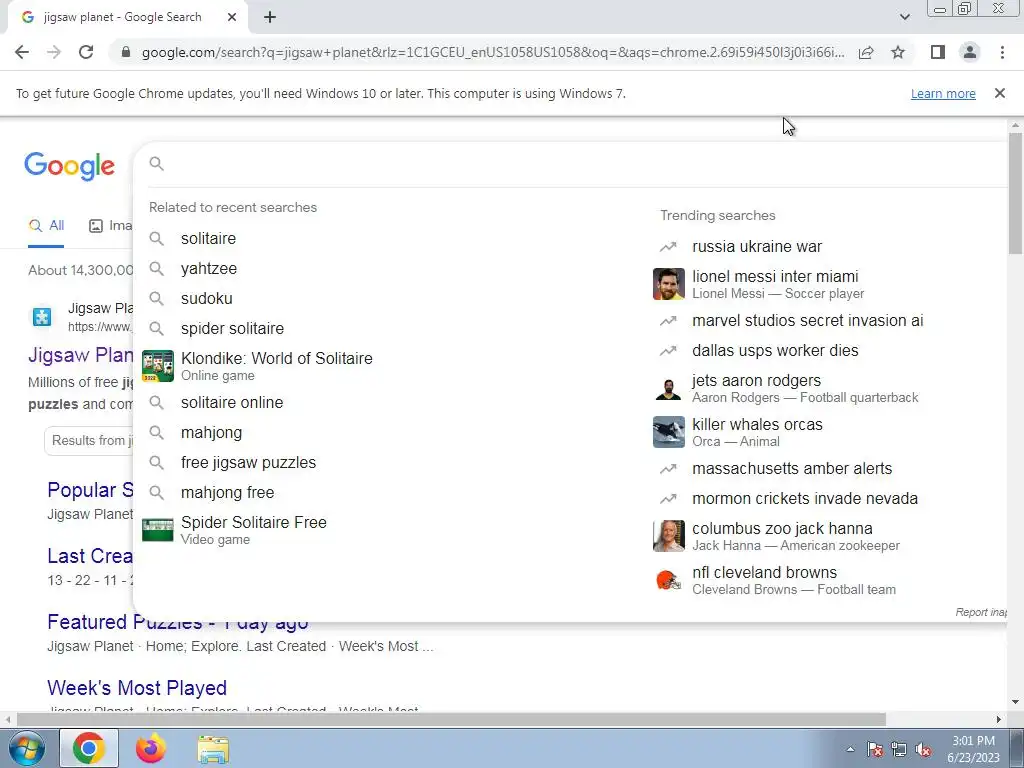
Task: Click the Chrome taskbar icon
Action: (89, 748)
